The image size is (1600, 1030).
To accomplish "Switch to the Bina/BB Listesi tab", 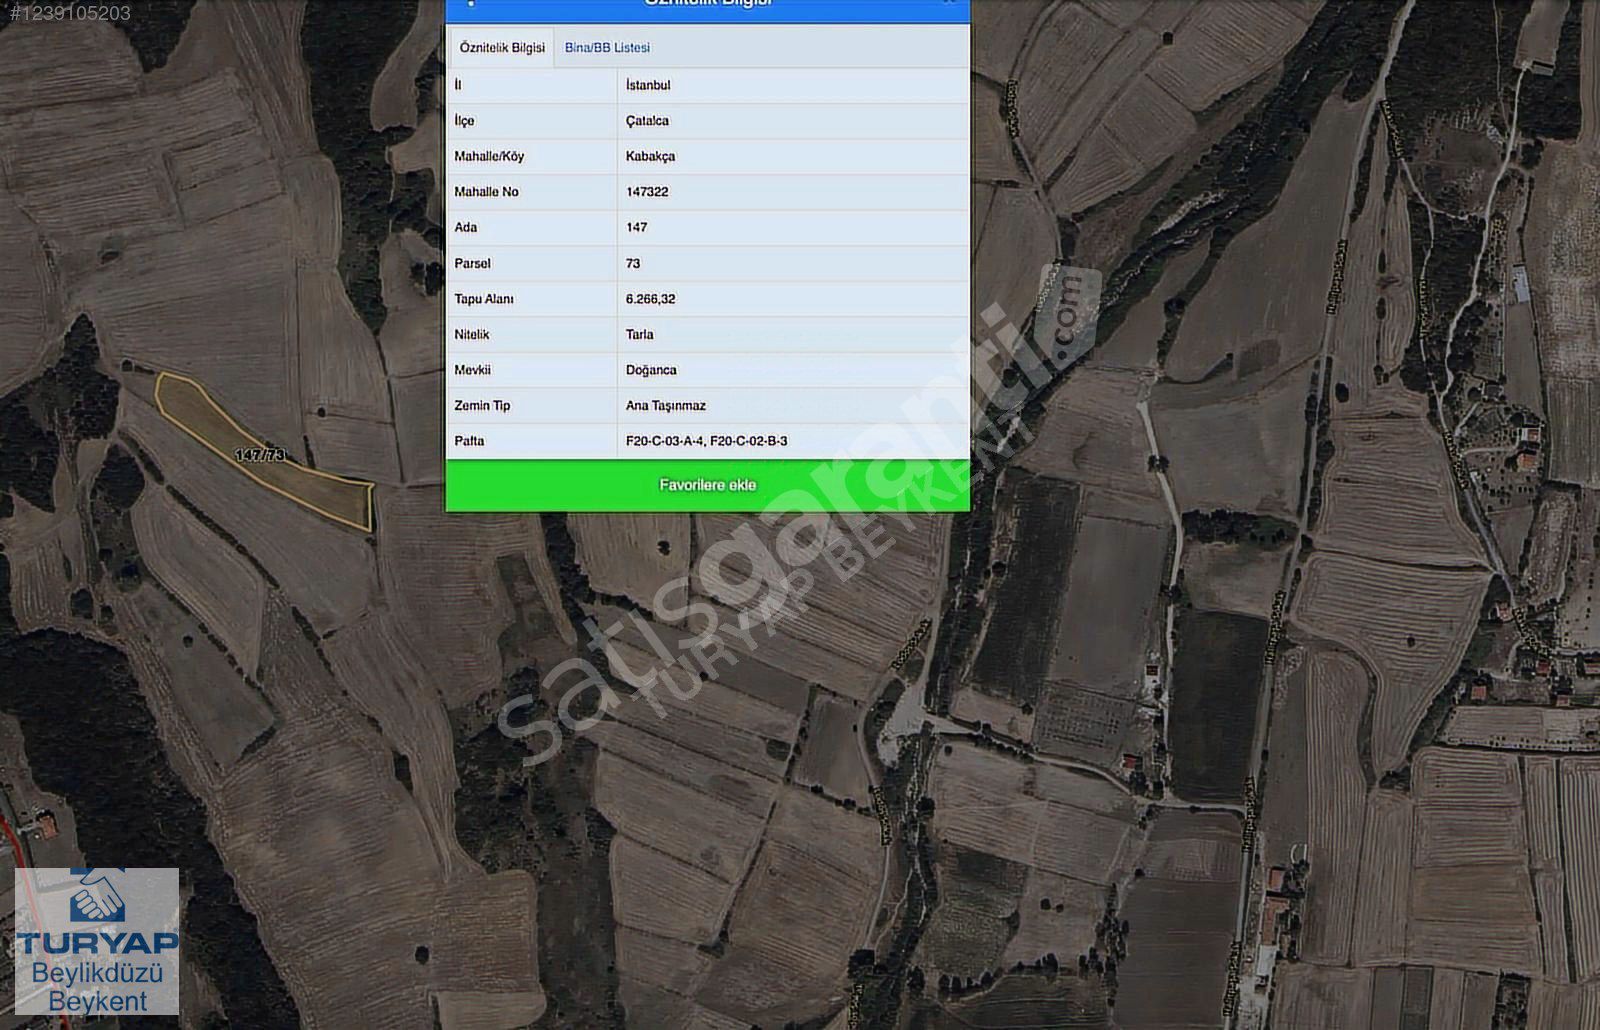I will [x=607, y=47].
